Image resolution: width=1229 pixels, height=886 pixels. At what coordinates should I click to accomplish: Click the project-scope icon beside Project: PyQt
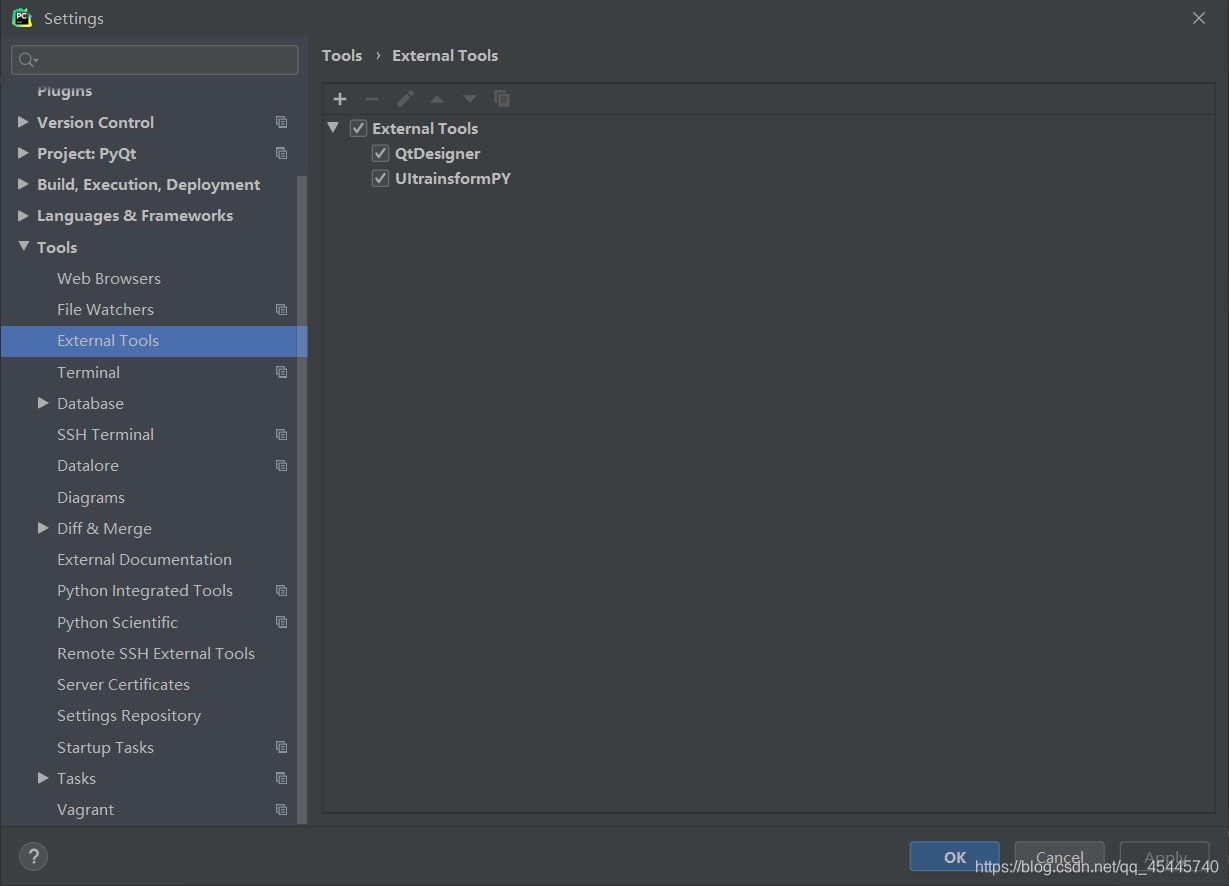click(282, 153)
